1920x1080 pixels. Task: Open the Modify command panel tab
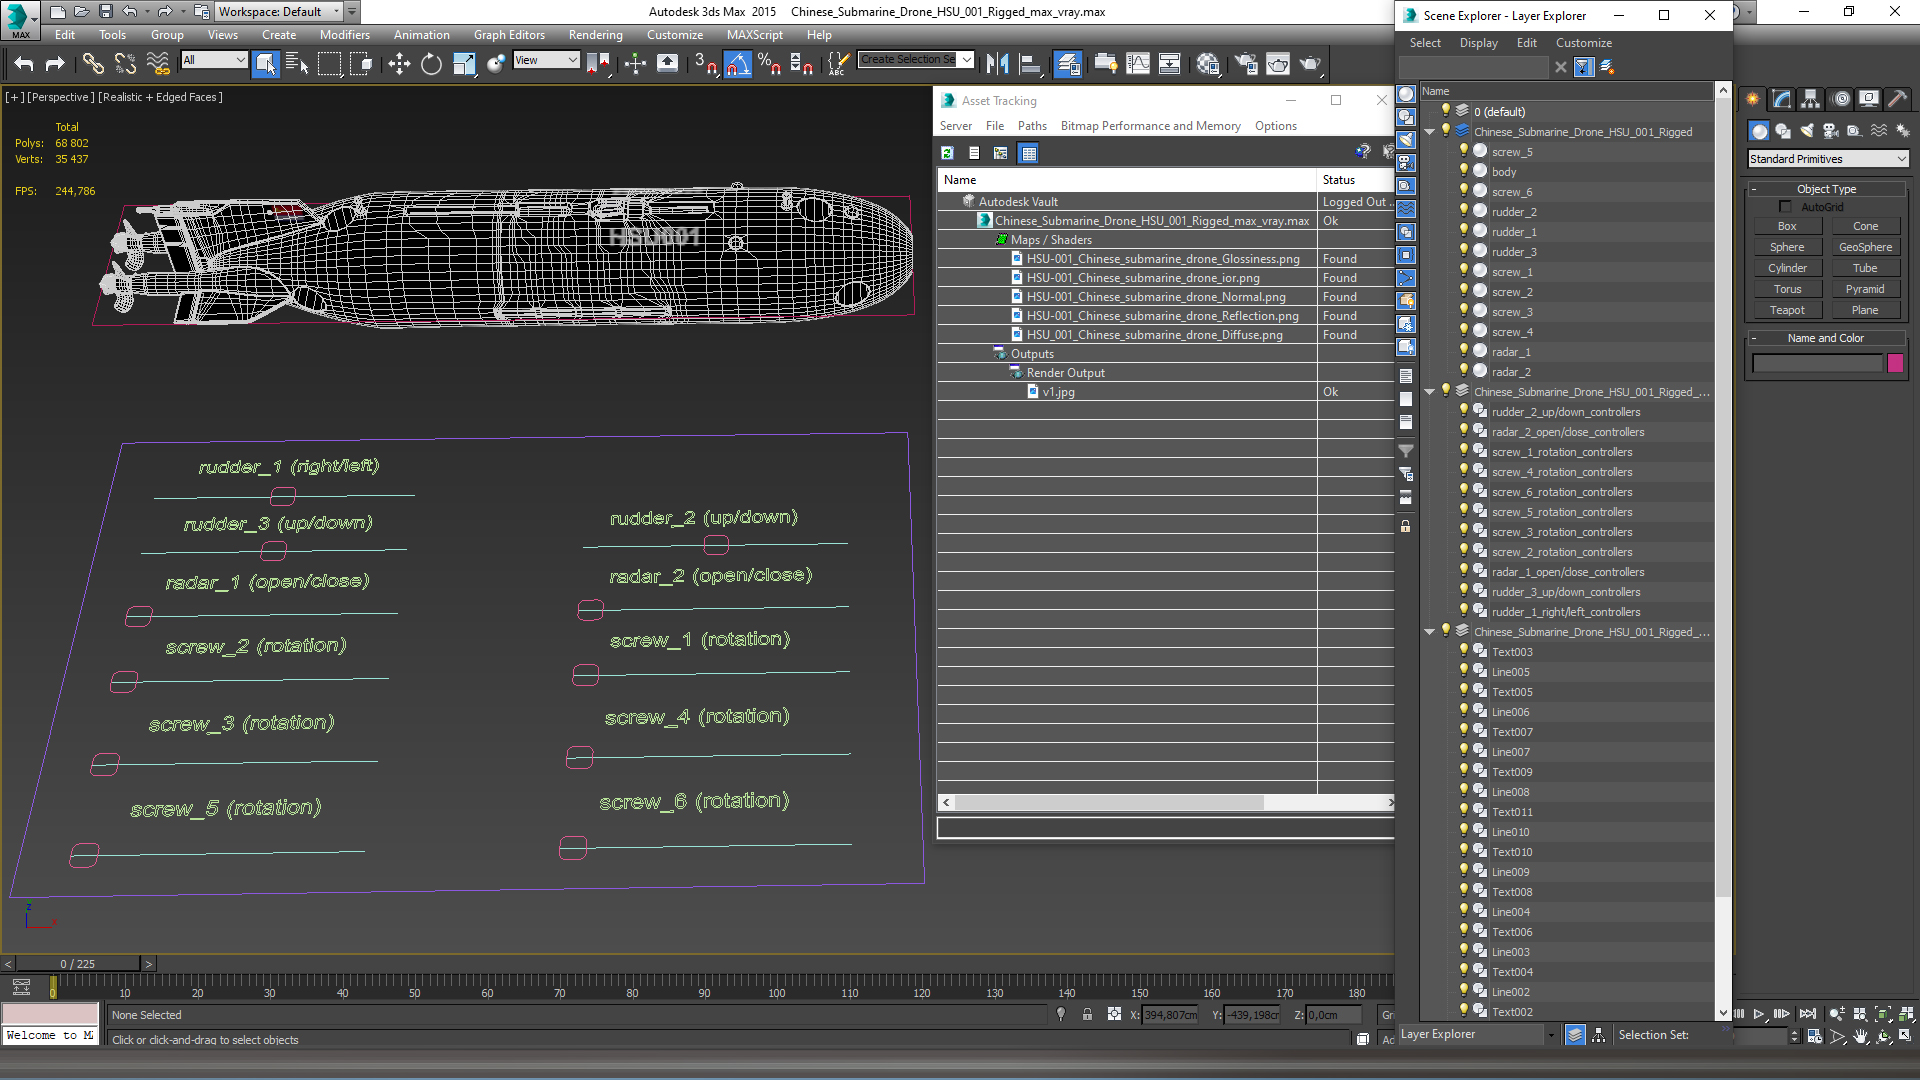click(1781, 99)
